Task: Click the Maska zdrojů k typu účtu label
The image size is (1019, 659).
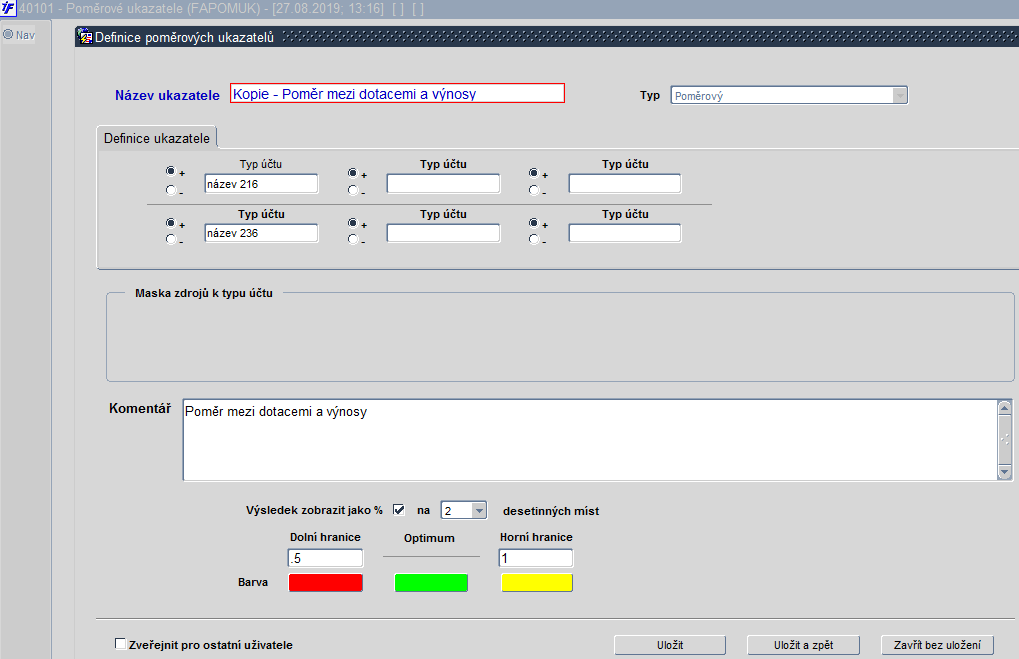Action: [x=204, y=293]
